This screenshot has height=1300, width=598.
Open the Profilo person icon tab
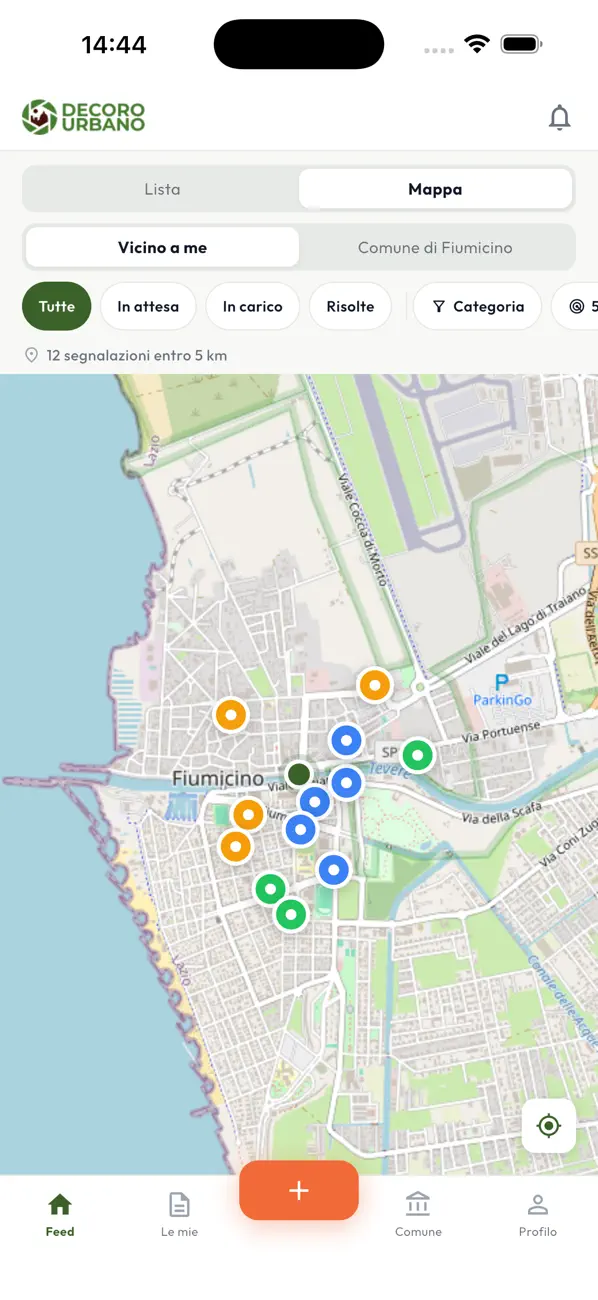538,1204
